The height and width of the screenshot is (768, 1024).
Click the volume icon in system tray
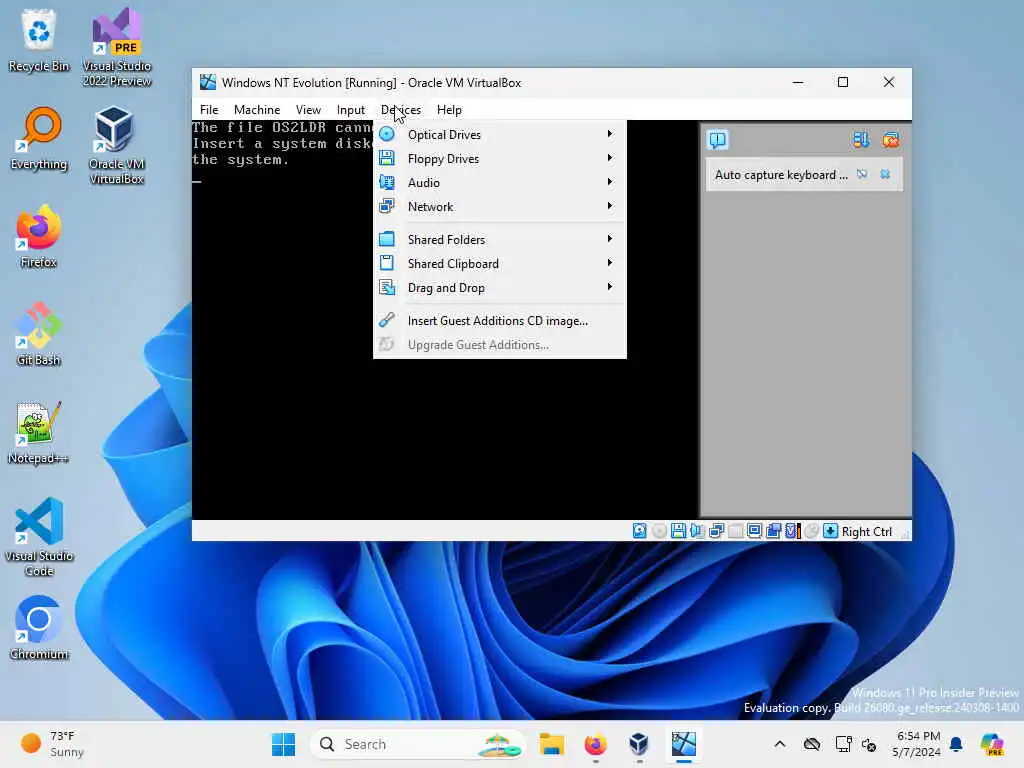(x=869, y=744)
